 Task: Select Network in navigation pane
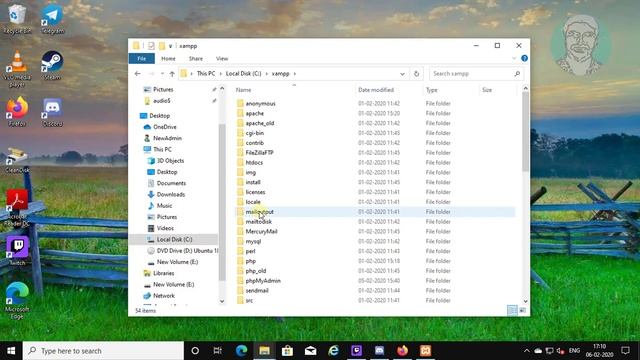[164, 296]
